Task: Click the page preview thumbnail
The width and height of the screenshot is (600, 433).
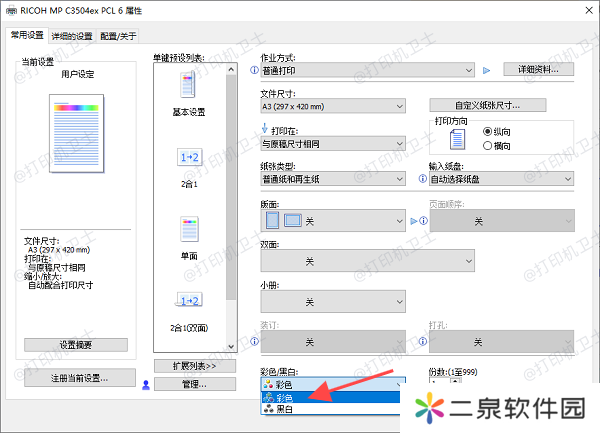Action: click(x=77, y=133)
